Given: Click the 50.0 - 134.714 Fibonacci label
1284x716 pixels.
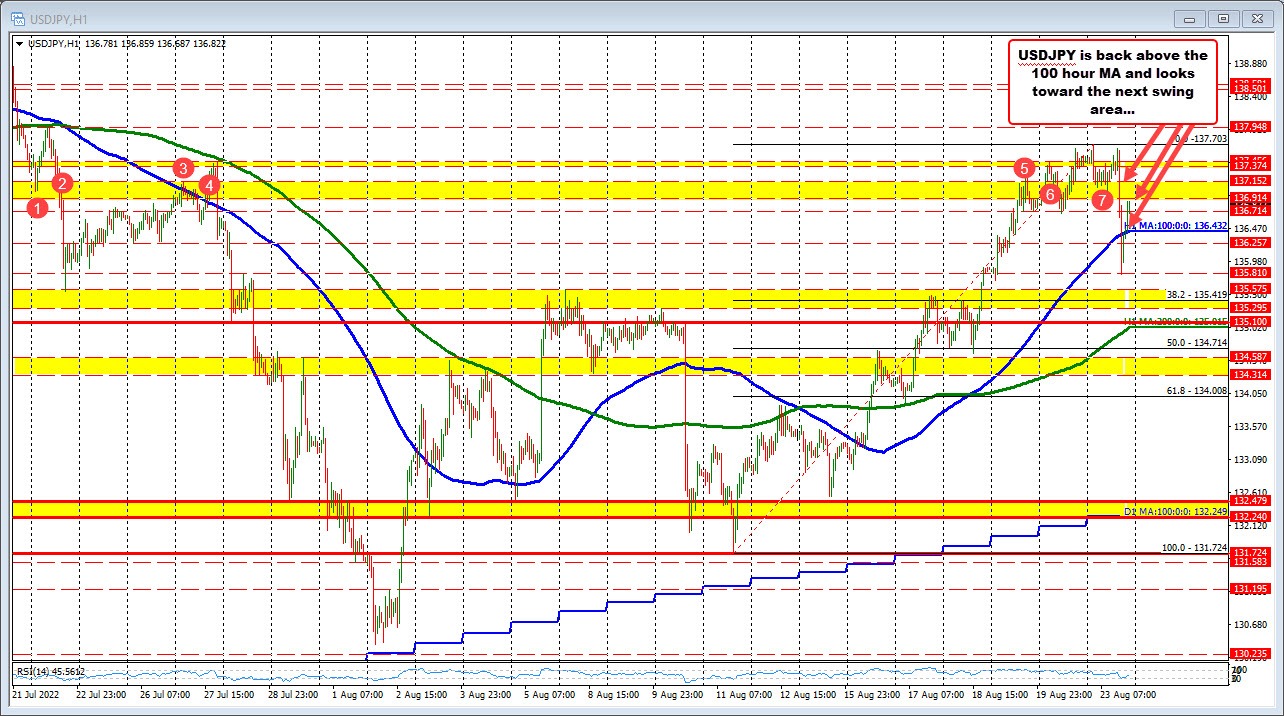Looking at the screenshot, I should coord(1197,342).
